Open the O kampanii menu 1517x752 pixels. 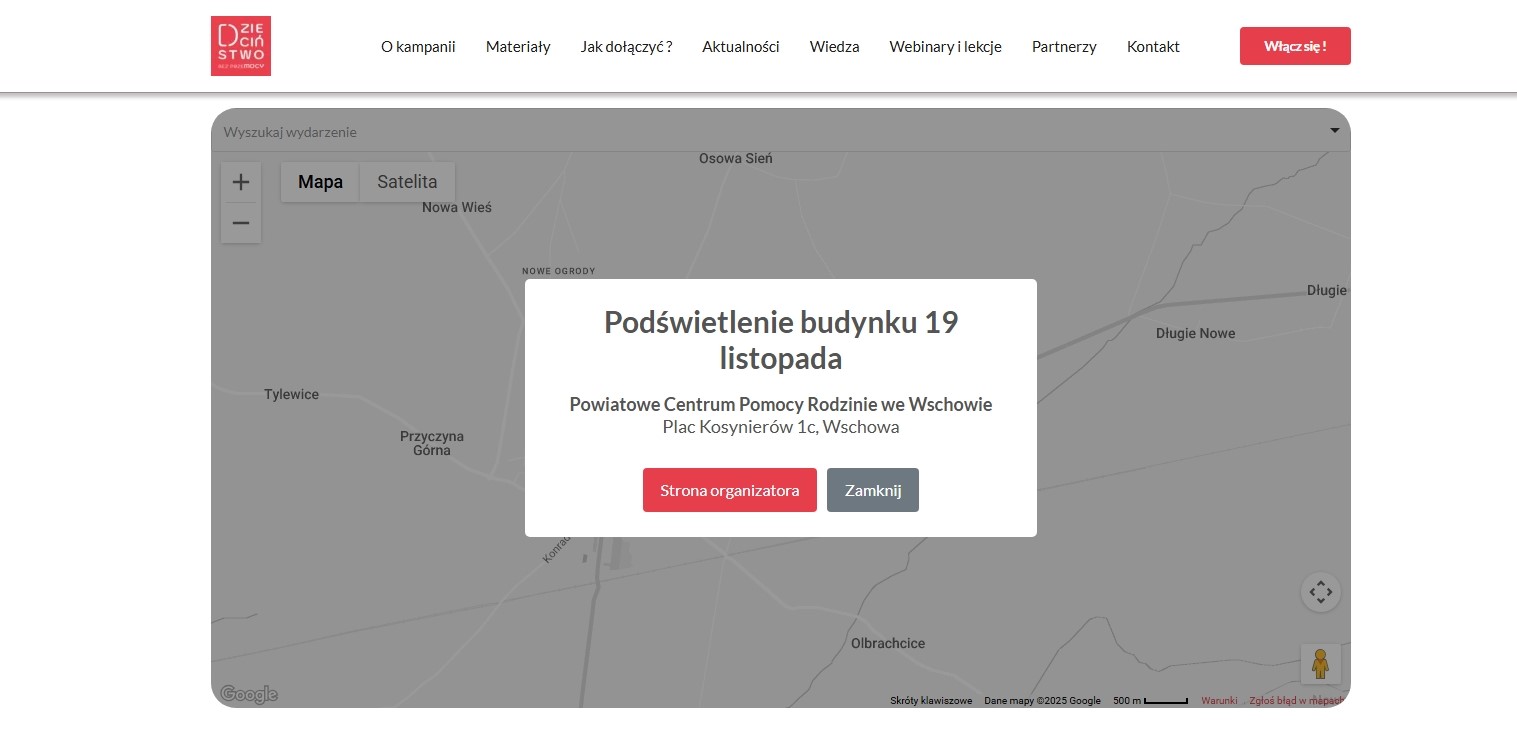coord(418,46)
